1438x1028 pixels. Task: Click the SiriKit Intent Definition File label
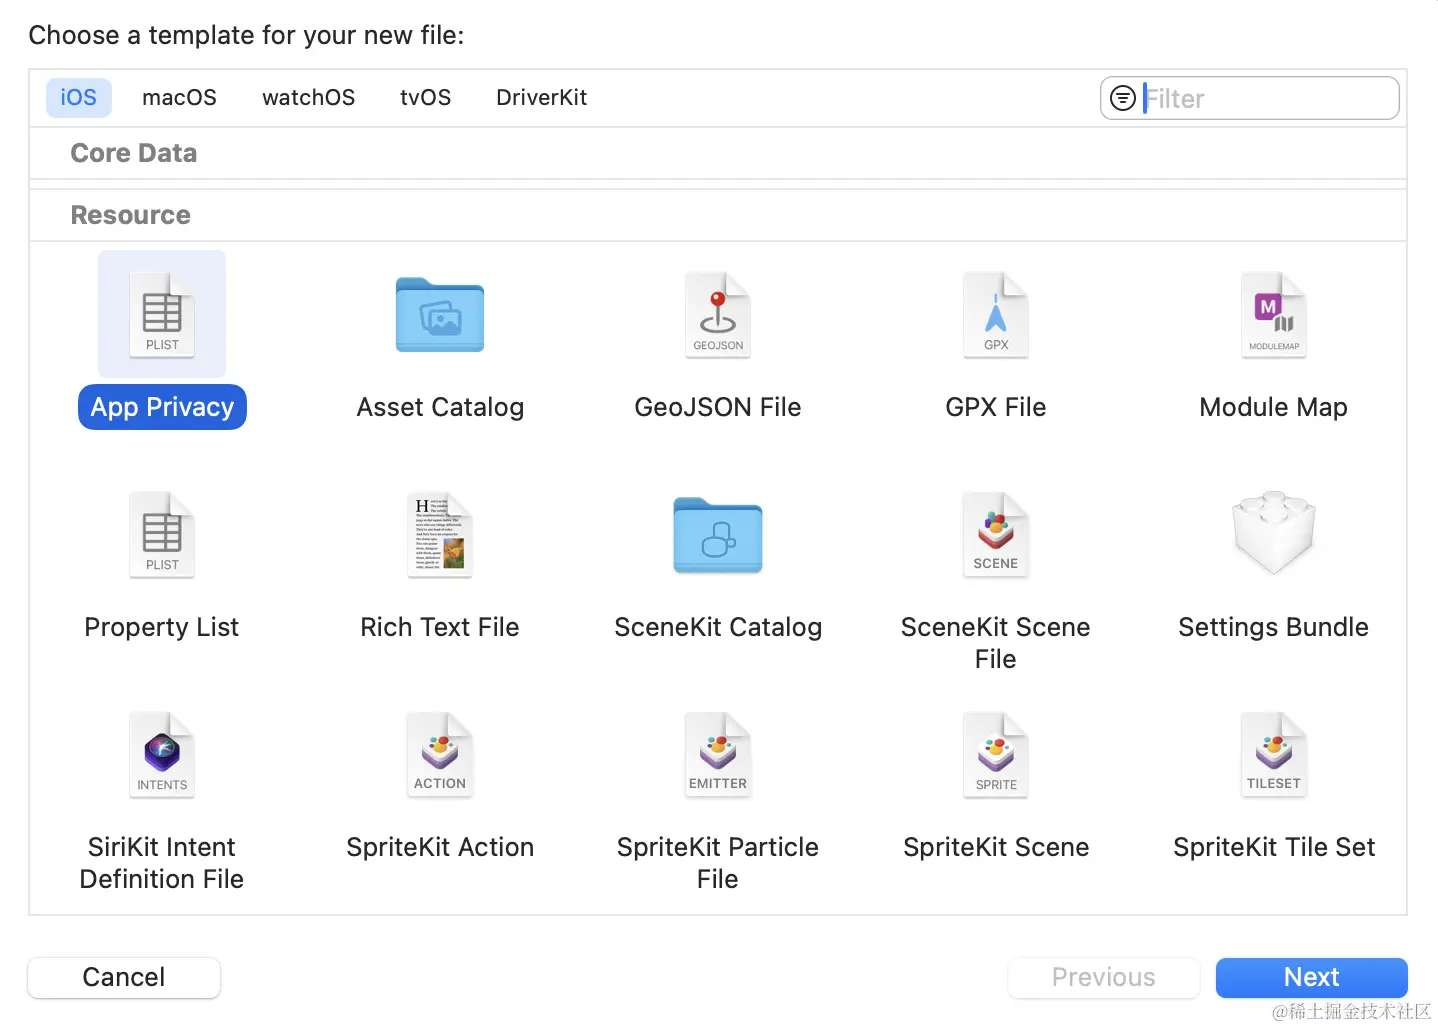162,863
